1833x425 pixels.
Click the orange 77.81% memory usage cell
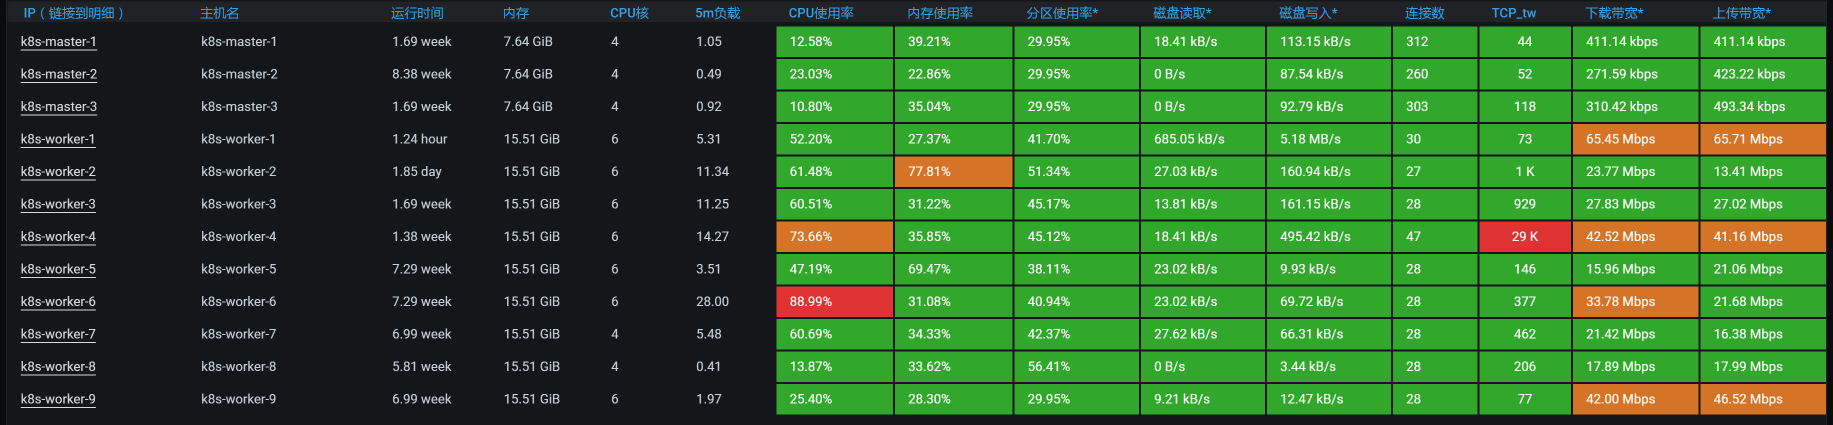[952, 172]
